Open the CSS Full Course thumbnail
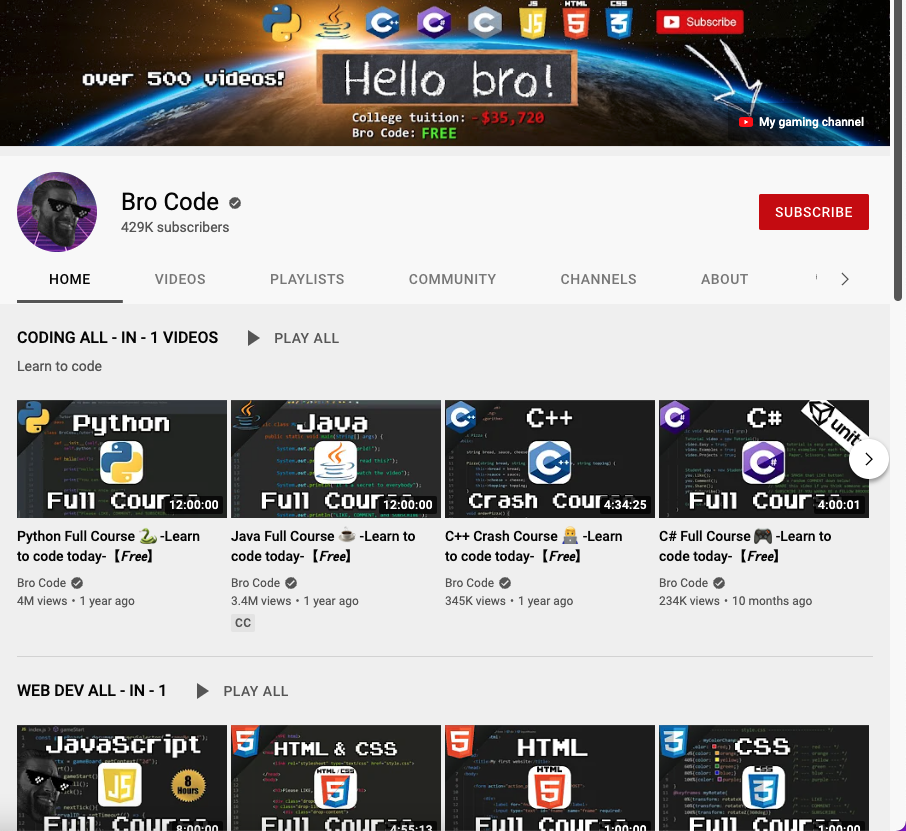 pos(764,778)
